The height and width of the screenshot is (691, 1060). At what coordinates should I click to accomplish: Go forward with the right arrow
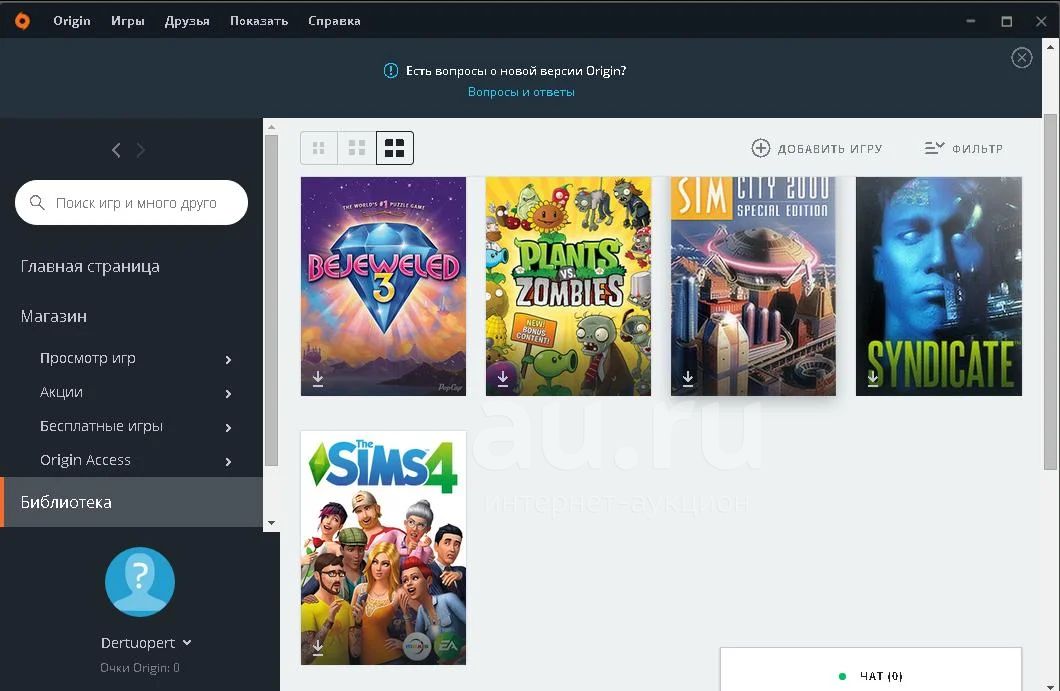(x=141, y=150)
